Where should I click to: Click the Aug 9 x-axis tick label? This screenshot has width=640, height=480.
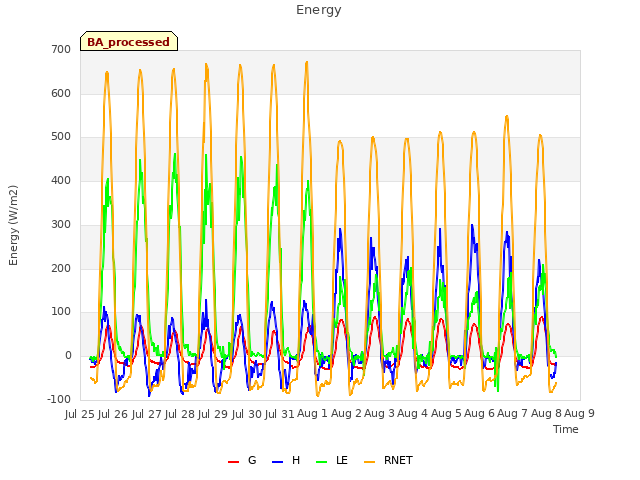579,413
